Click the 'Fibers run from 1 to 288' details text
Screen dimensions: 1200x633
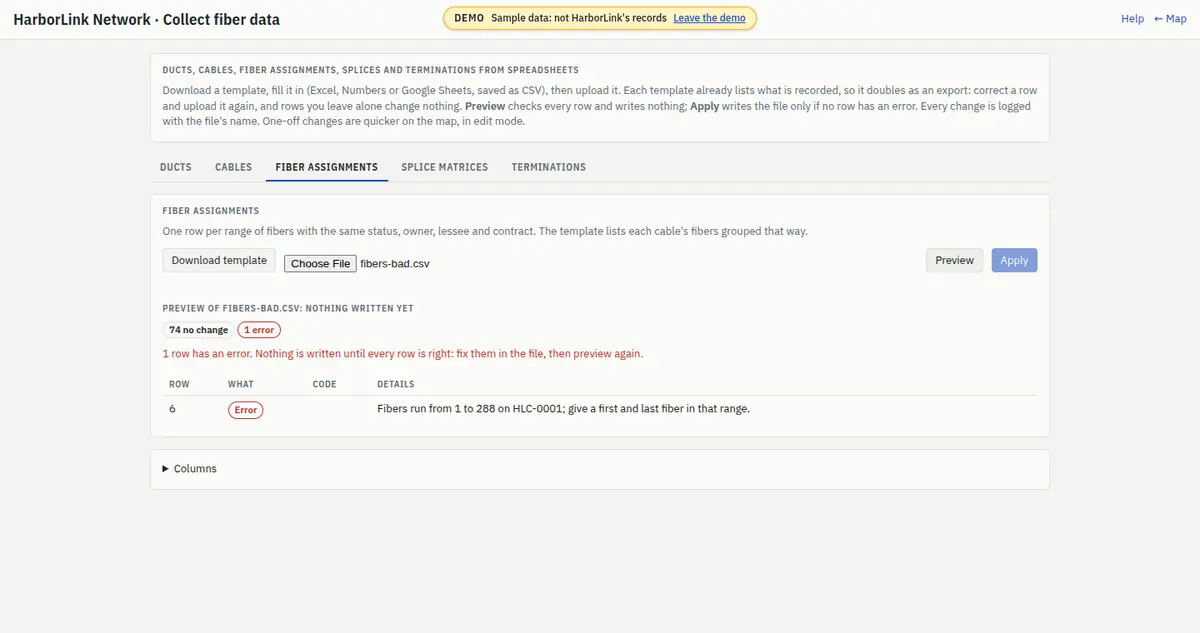pos(563,409)
